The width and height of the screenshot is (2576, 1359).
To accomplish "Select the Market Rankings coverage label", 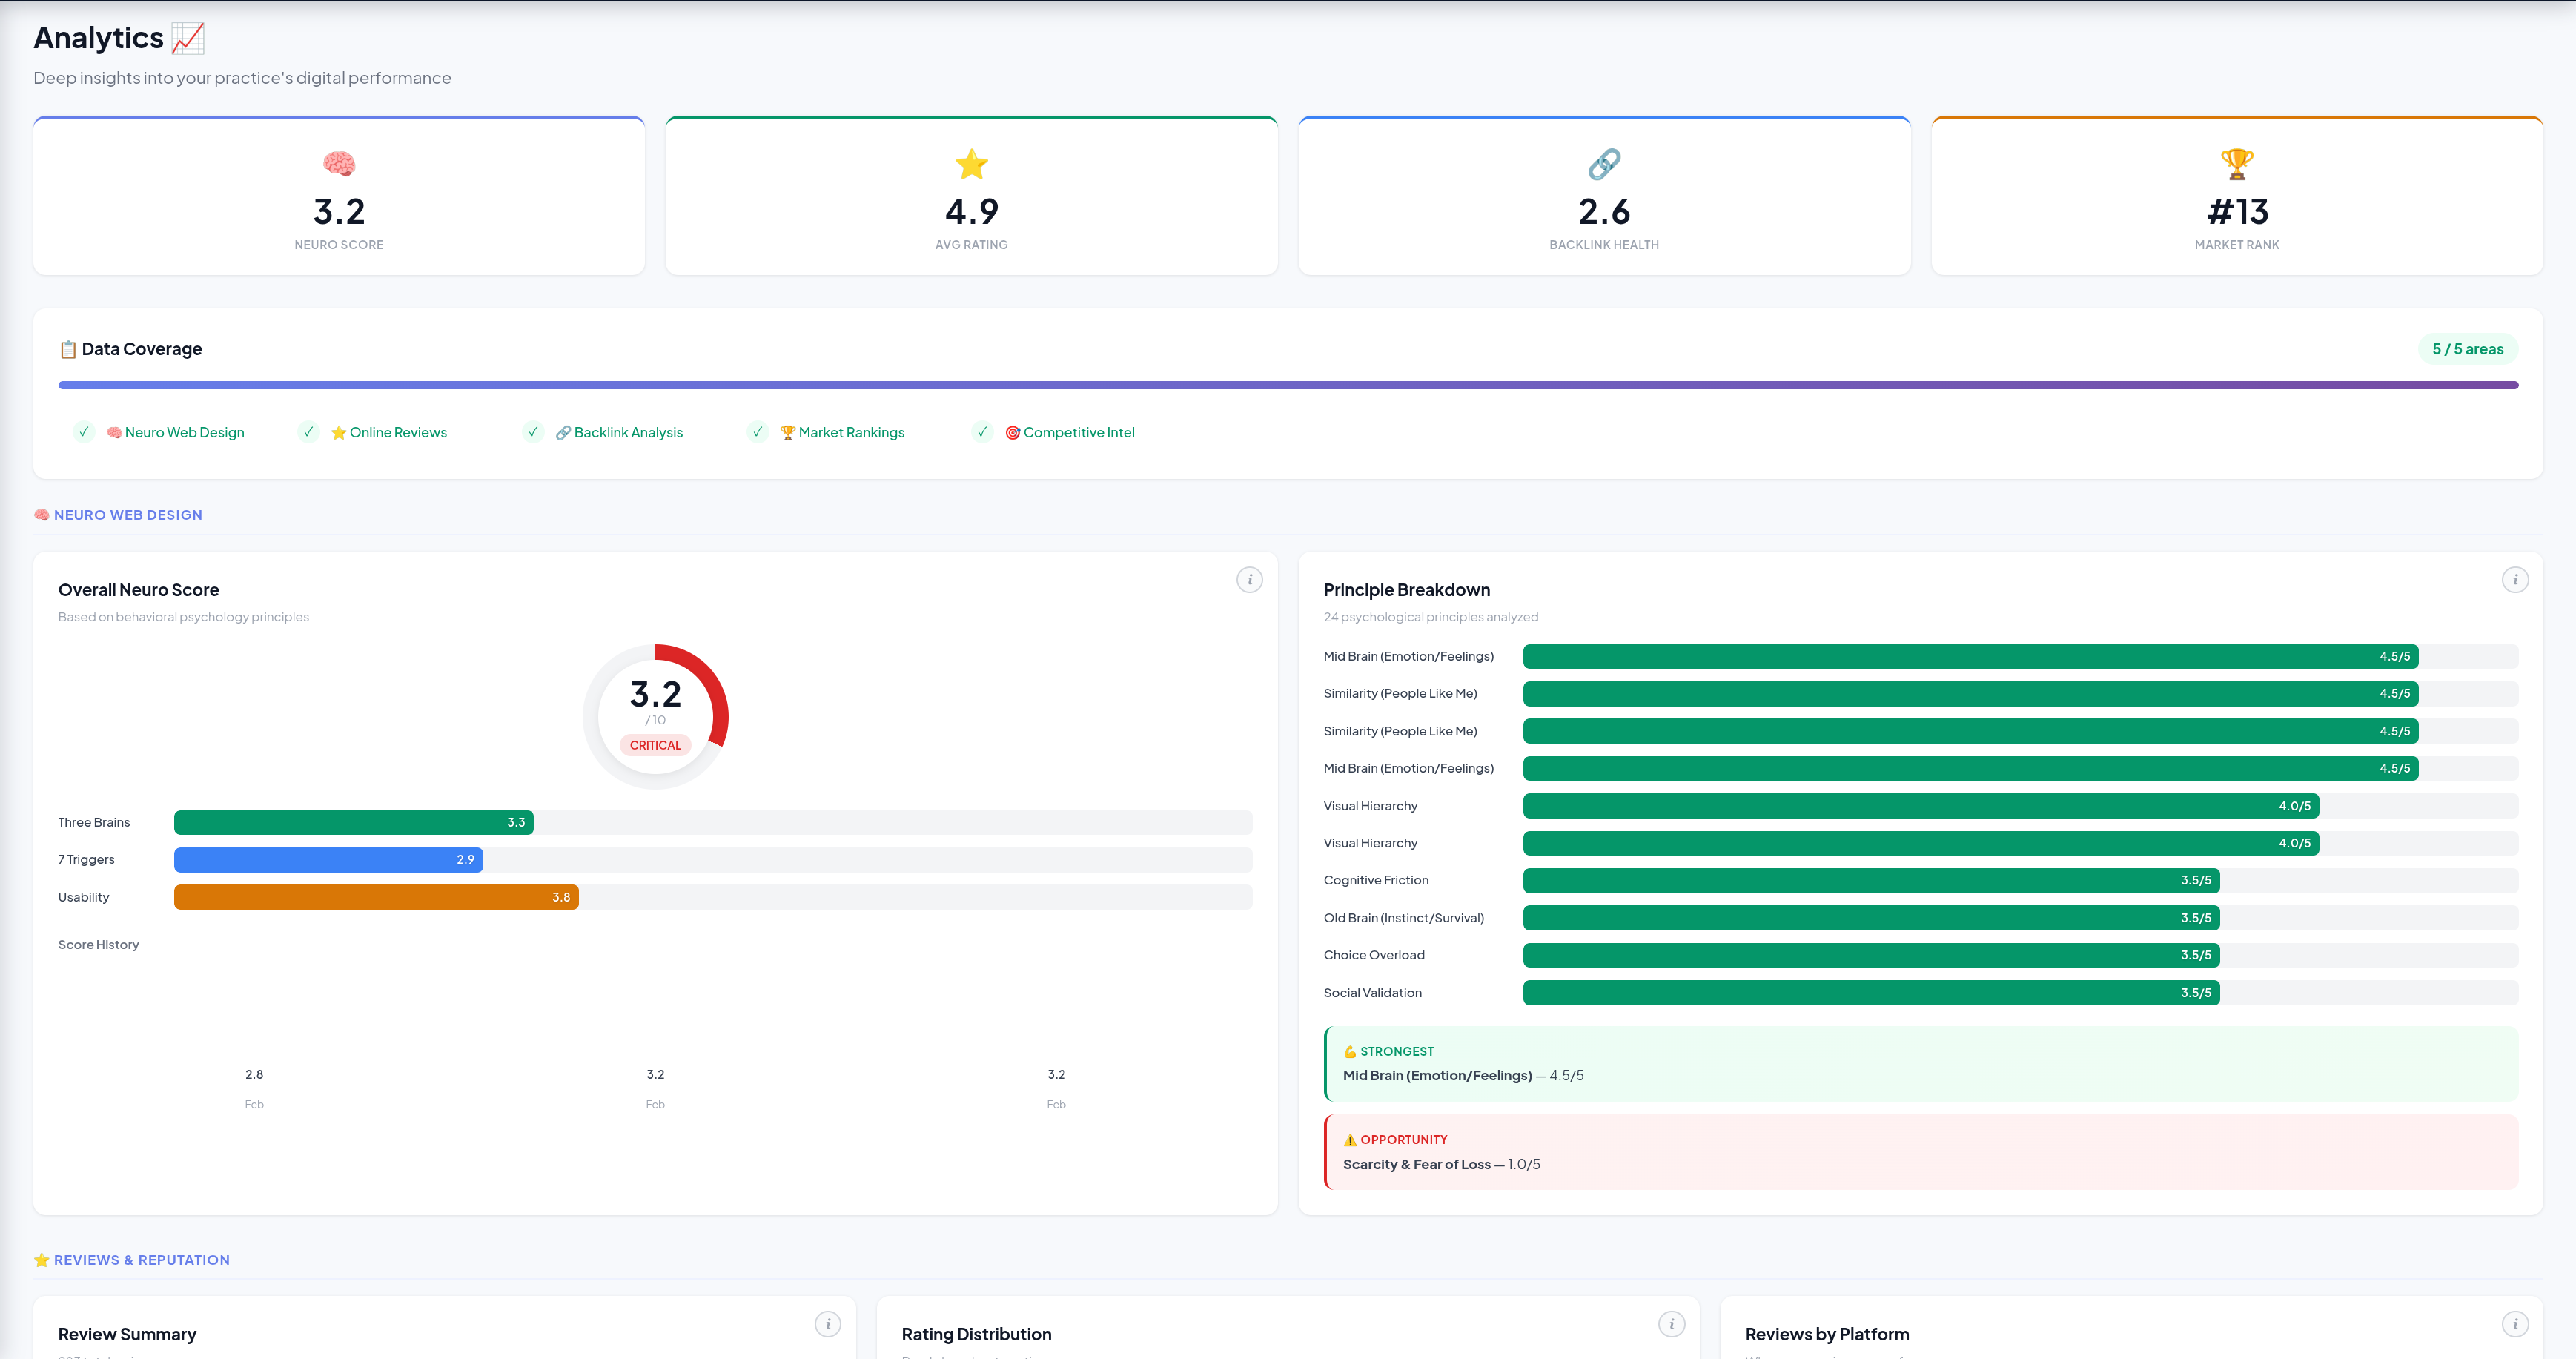I will pos(842,432).
